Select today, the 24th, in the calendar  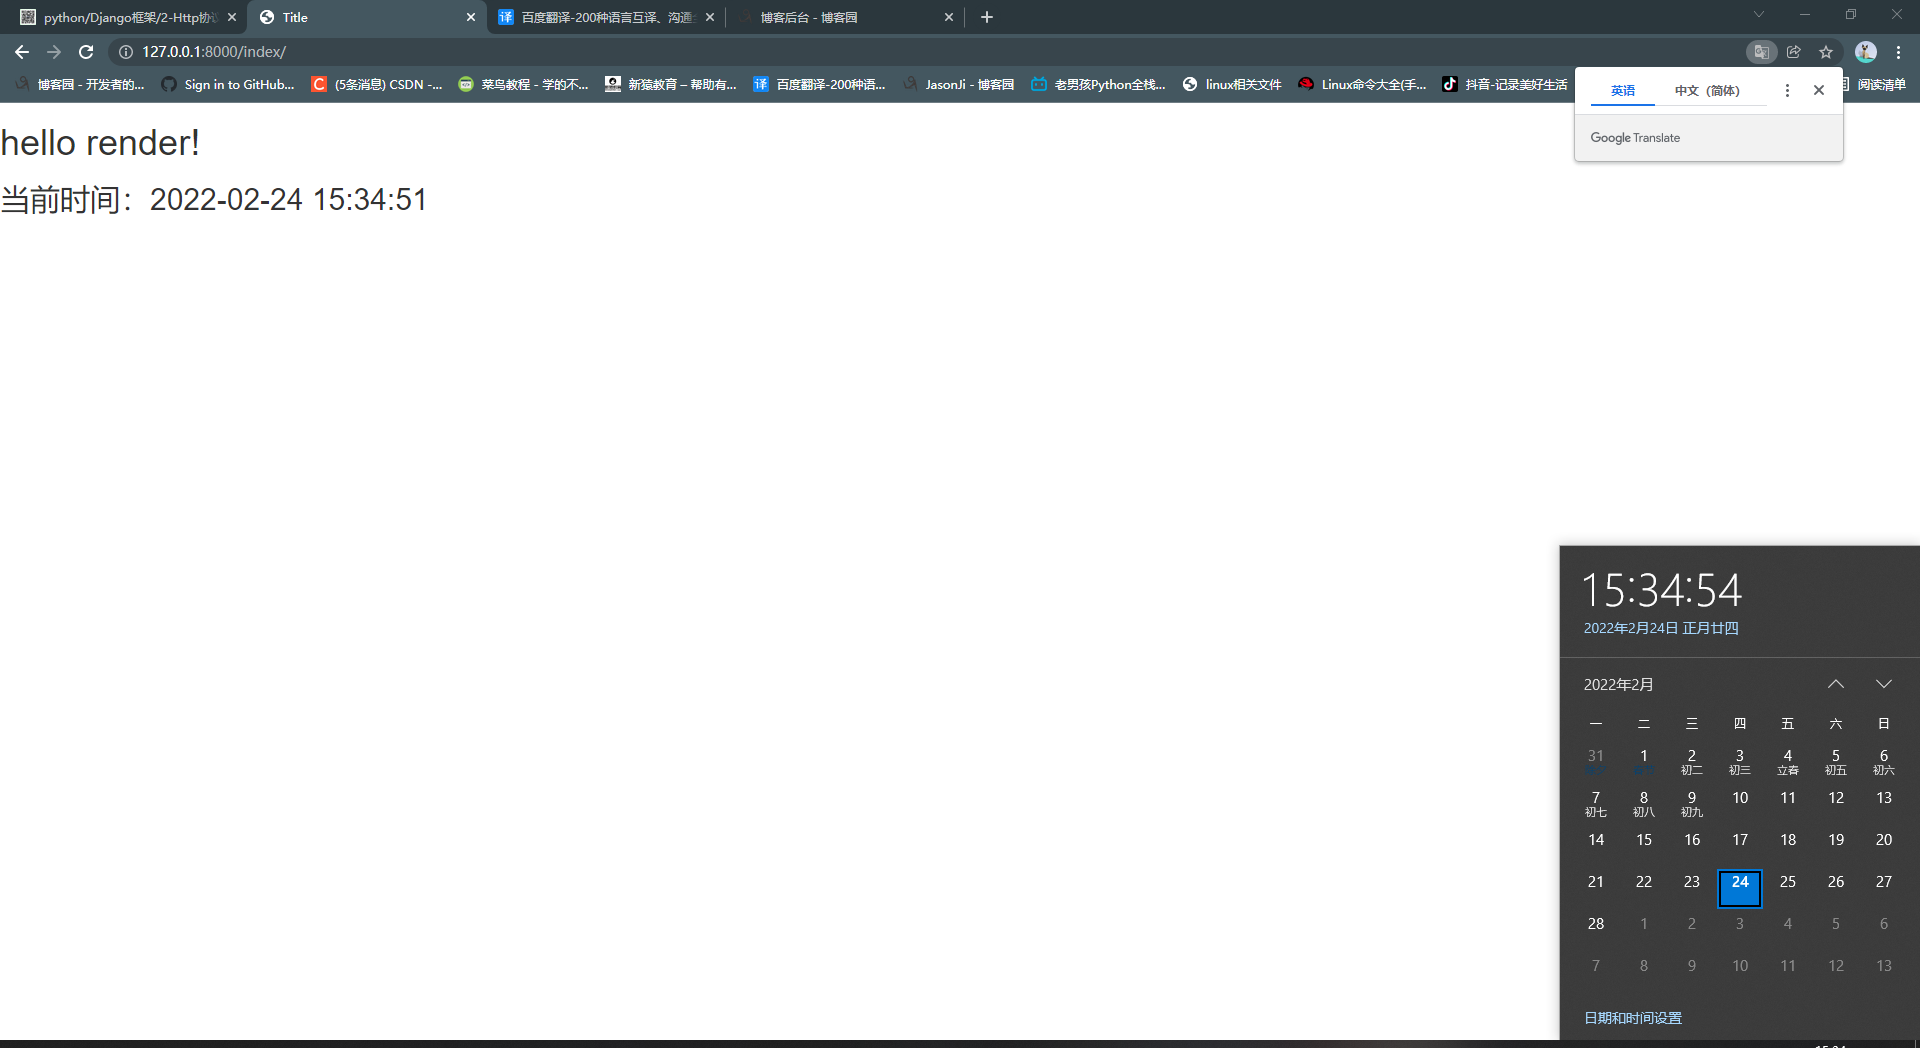(1740, 887)
